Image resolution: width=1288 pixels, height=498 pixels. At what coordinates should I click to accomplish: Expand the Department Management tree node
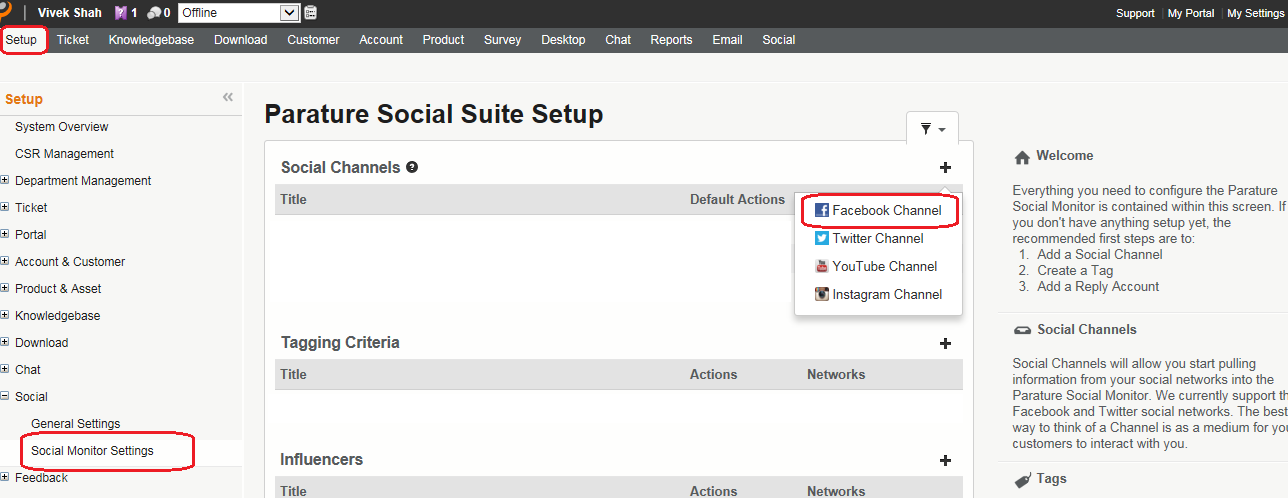tap(6, 181)
